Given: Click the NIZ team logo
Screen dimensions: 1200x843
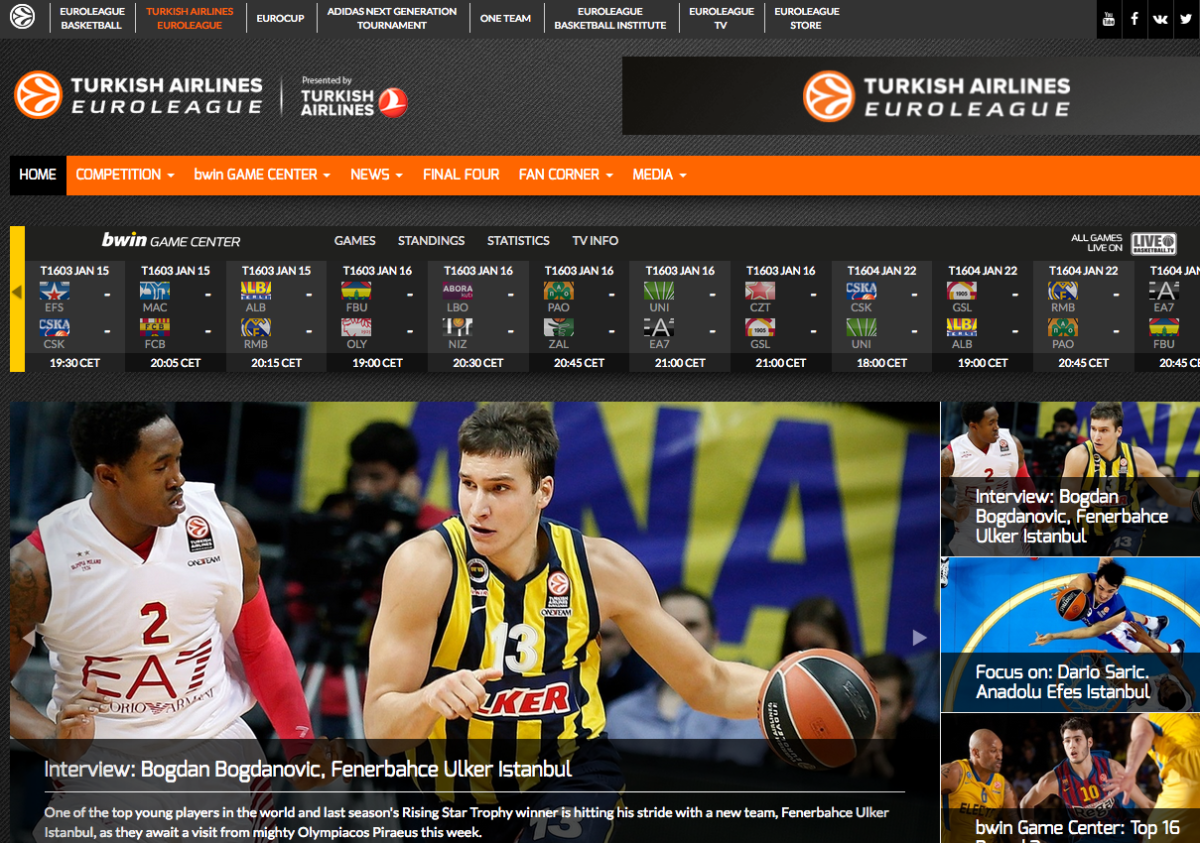Looking at the screenshot, I should [458, 327].
